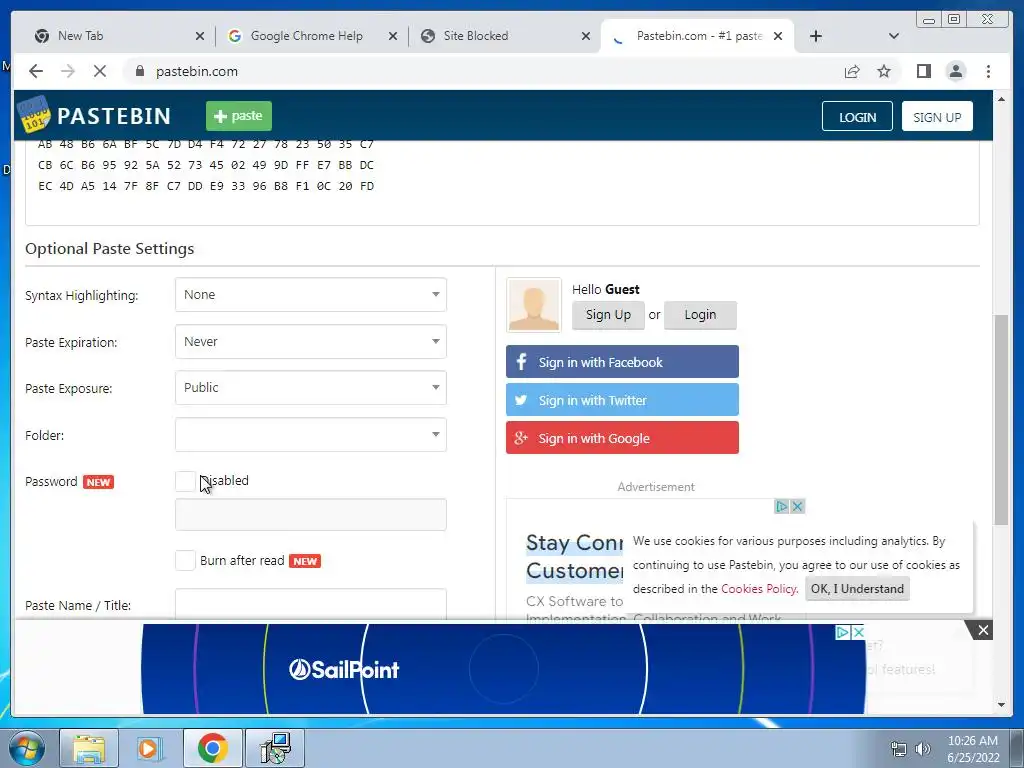
Task: Share this page using the share icon
Action: point(852,71)
